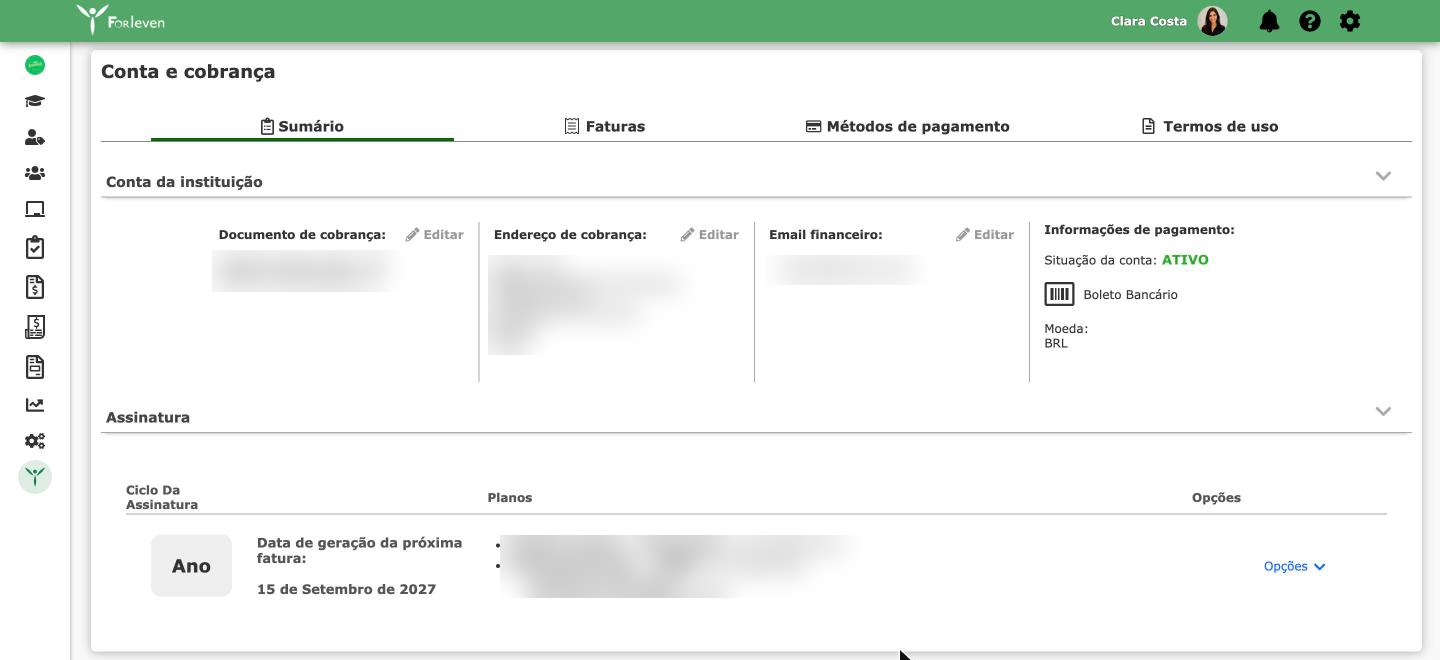
Task: Edit the Documento de cobrança
Action: coord(435,235)
